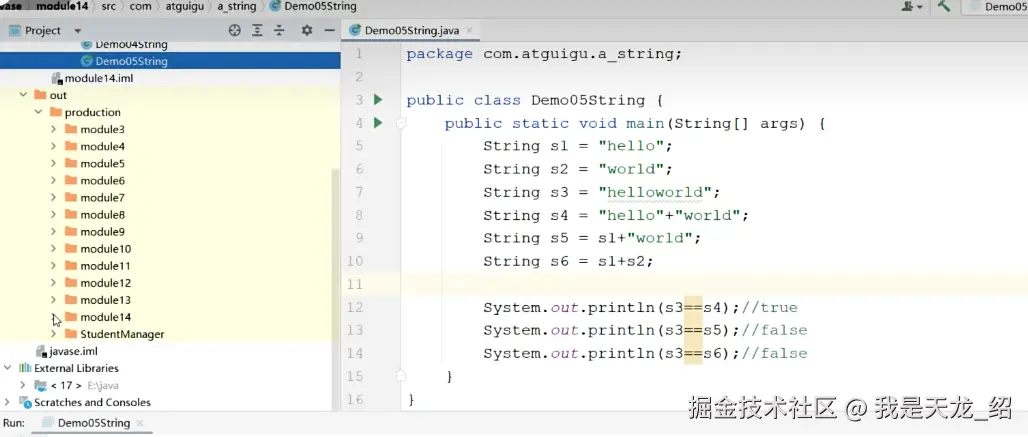Expand the module14 output folder
The width and height of the screenshot is (1028, 437).
(54, 316)
